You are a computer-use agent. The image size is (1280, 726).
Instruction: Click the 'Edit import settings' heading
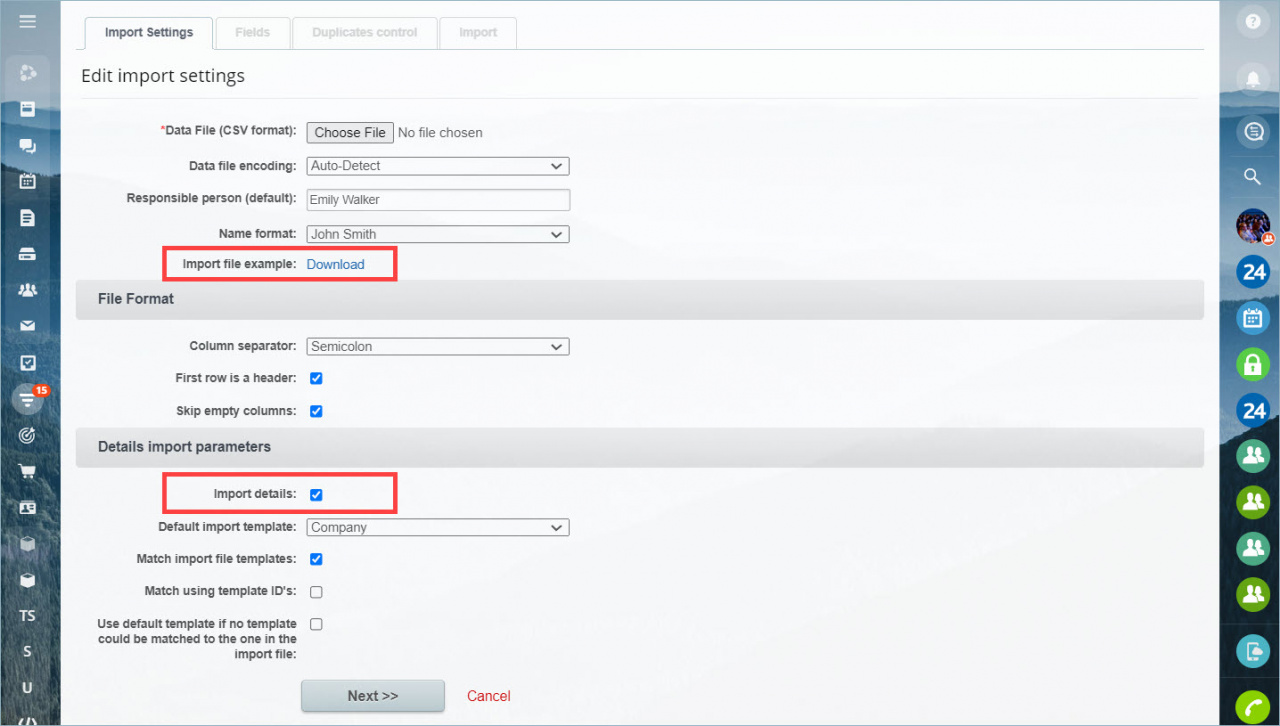163,76
